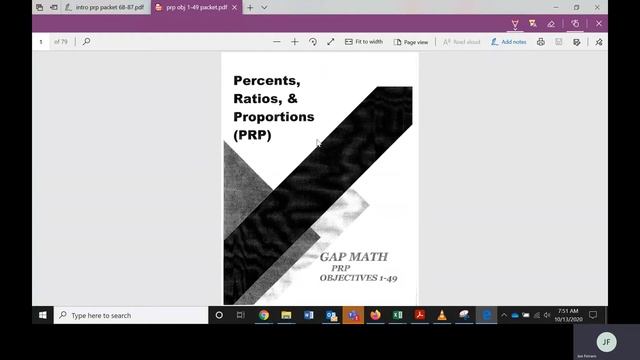Click the Save as icon
Image resolution: width=640 pixels, height=360 pixels.
tap(576, 42)
